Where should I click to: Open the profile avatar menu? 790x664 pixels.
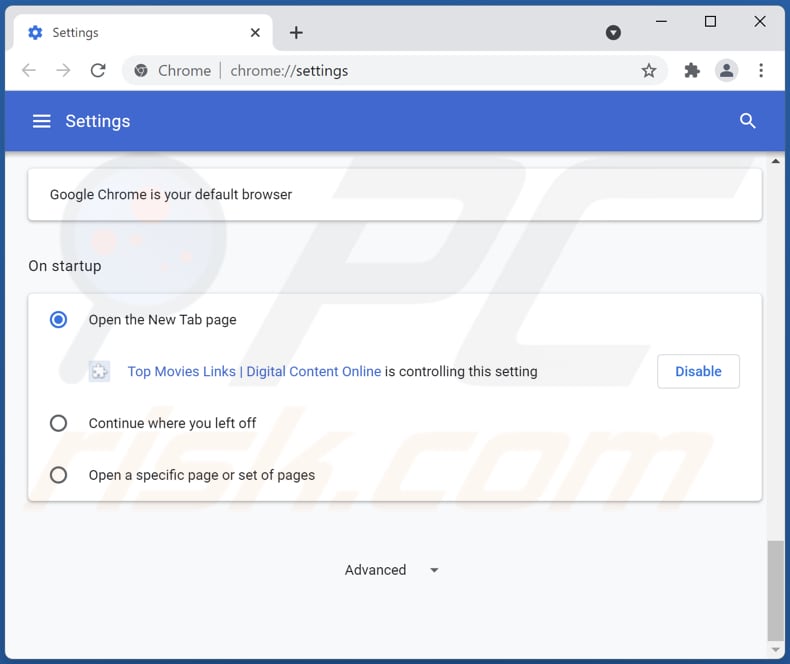726,71
